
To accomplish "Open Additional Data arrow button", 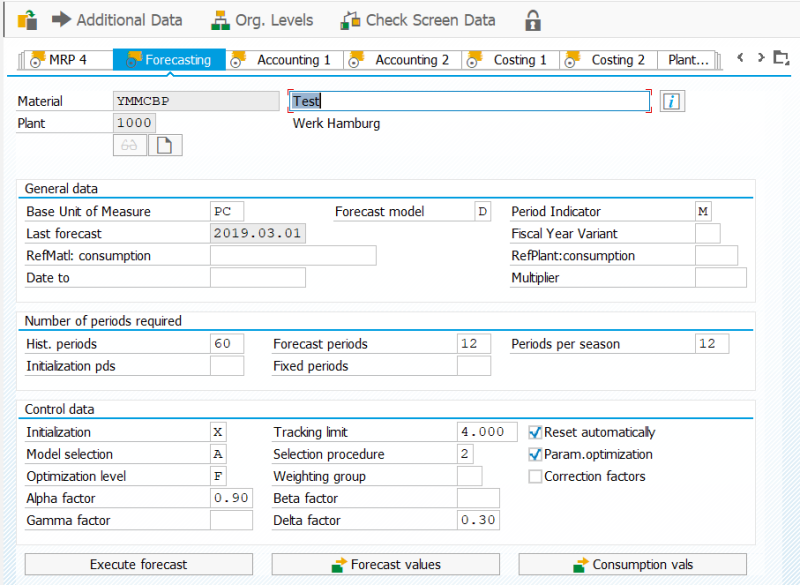I will (61, 19).
